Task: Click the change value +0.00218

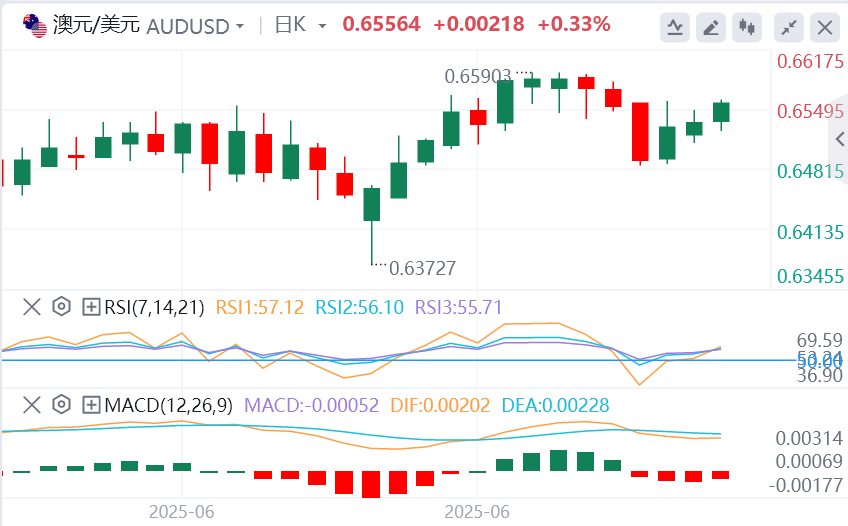Action: [x=479, y=24]
